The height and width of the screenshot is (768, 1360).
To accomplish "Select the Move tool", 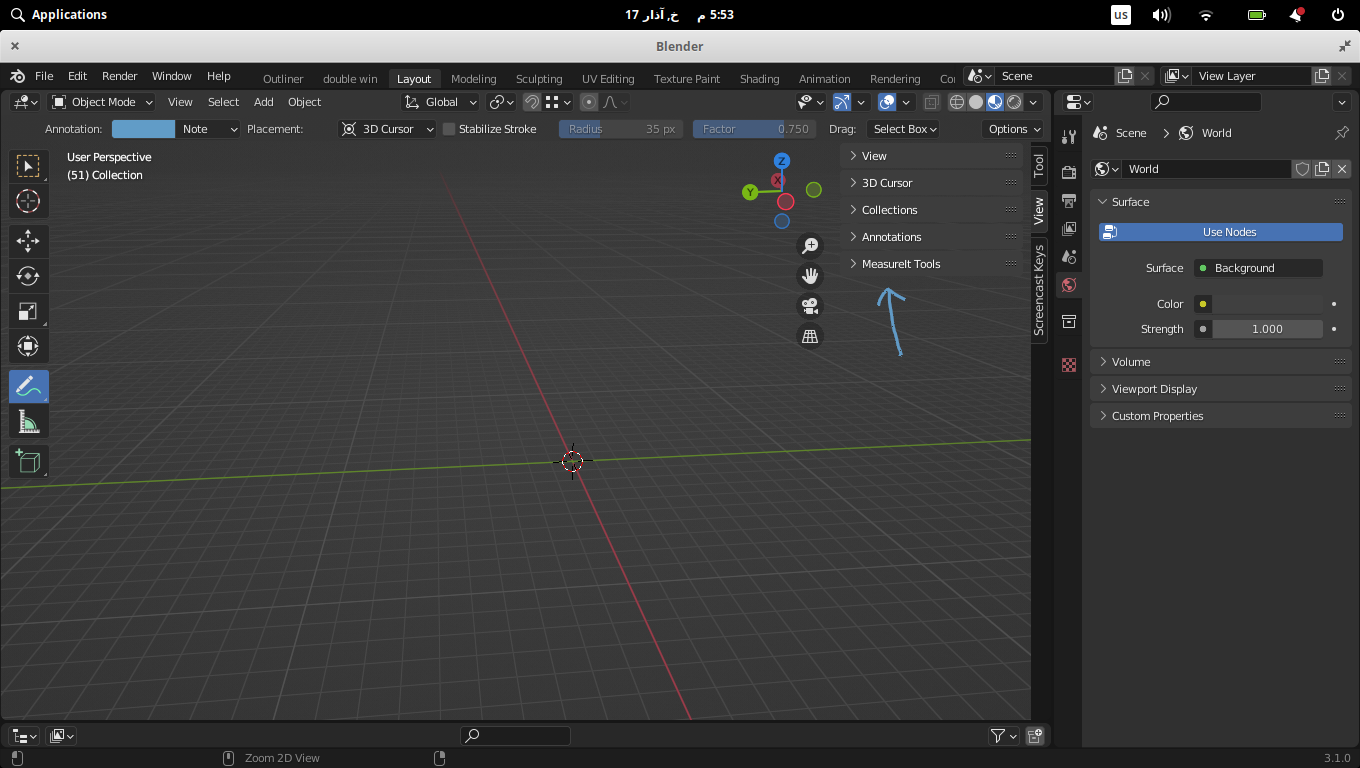I will [28, 241].
